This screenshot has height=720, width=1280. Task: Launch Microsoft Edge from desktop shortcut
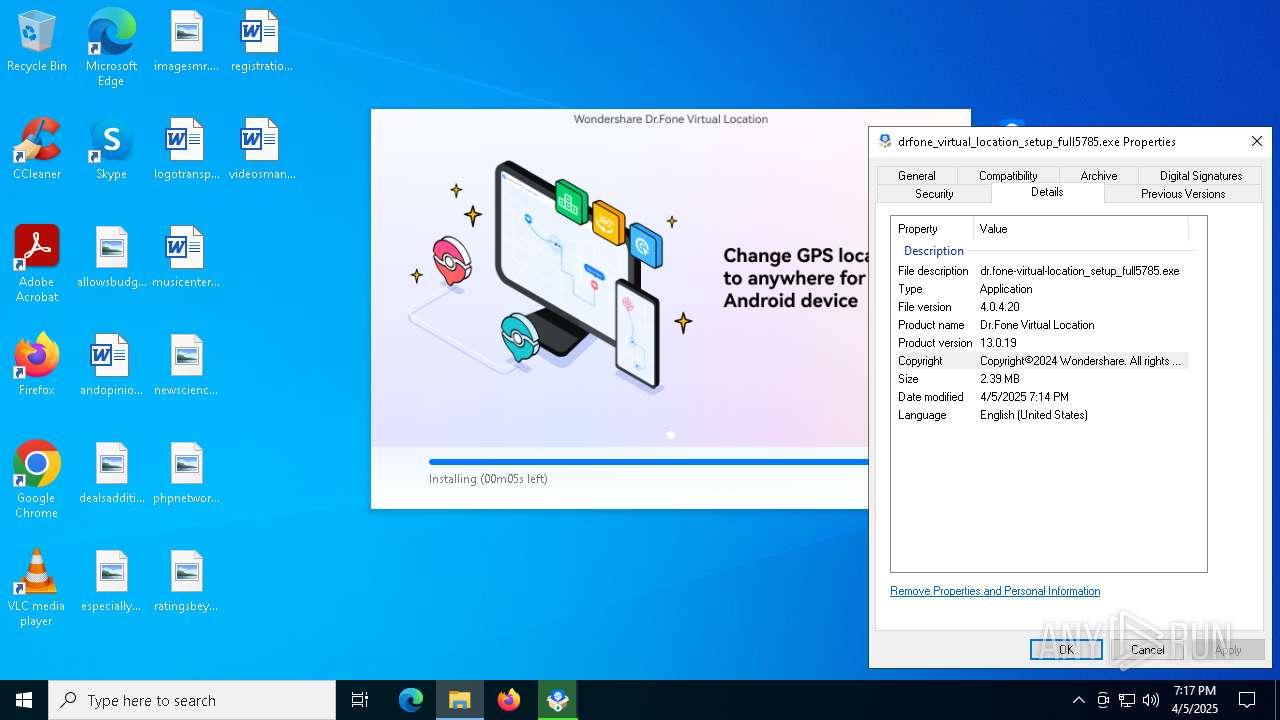coord(111,48)
